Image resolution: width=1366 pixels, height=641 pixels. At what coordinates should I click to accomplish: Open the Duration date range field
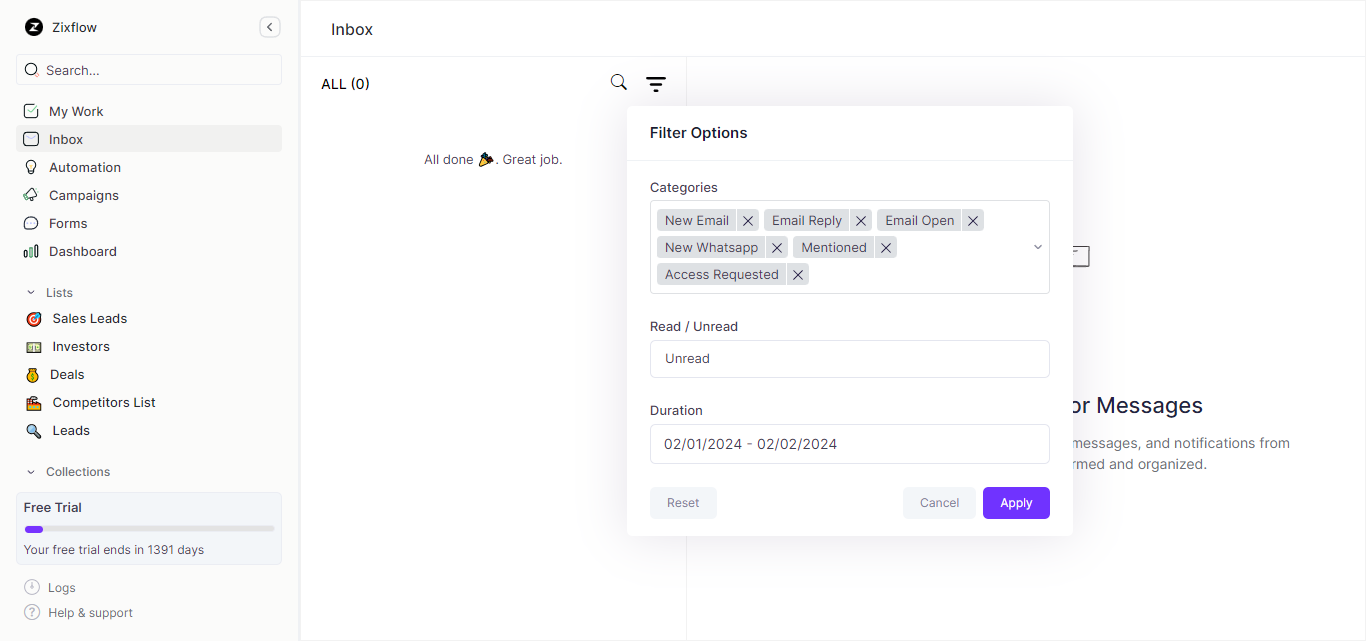849,443
